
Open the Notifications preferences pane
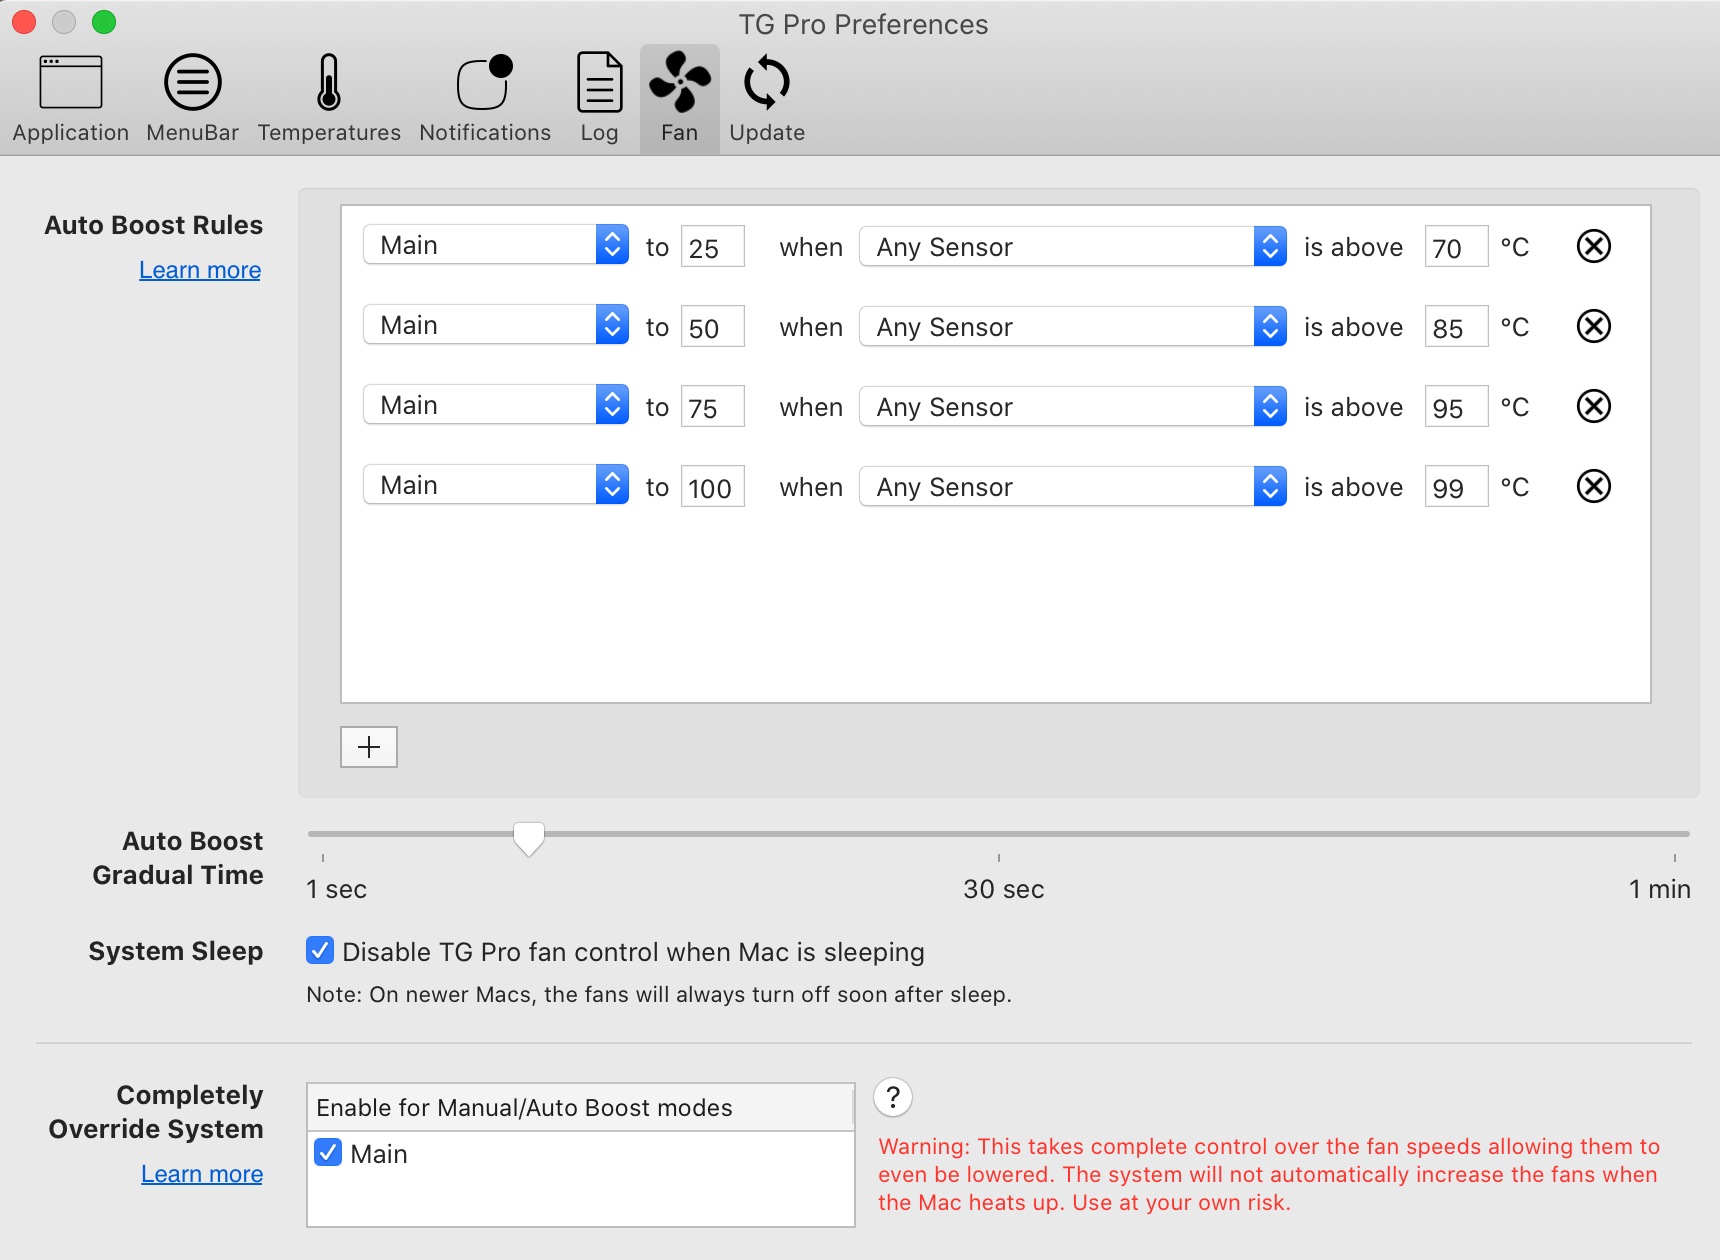tap(485, 99)
